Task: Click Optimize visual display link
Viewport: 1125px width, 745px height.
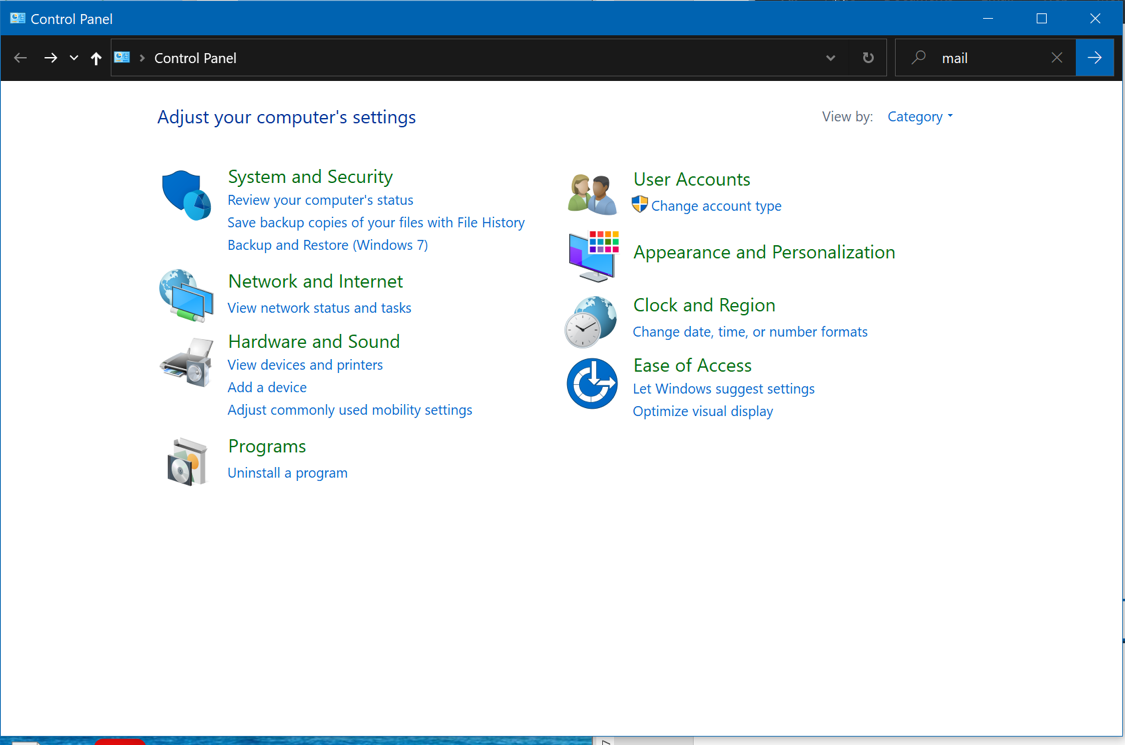Action: pyautogui.click(x=702, y=411)
